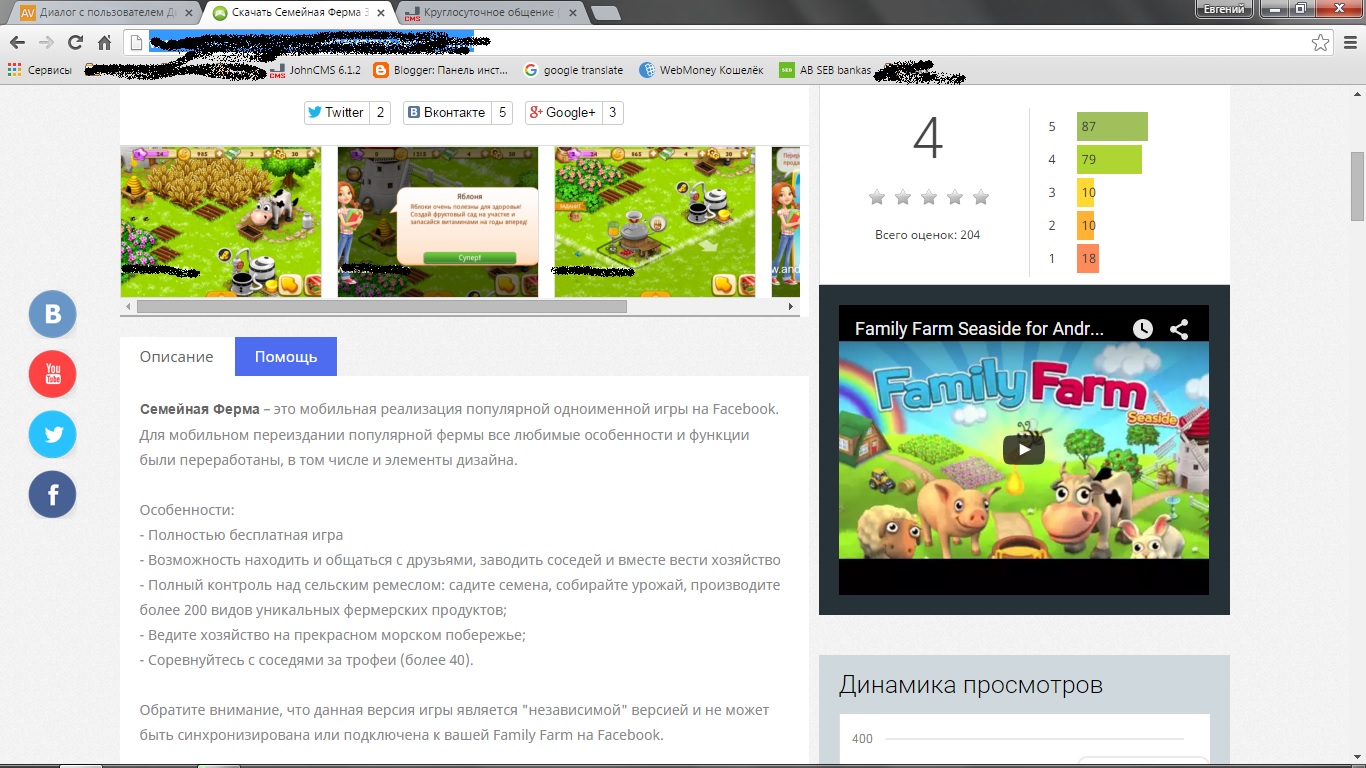Viewport: 1366px width, 768px height.
Task: Open the floating Twitter social icon
Action: 53,434
